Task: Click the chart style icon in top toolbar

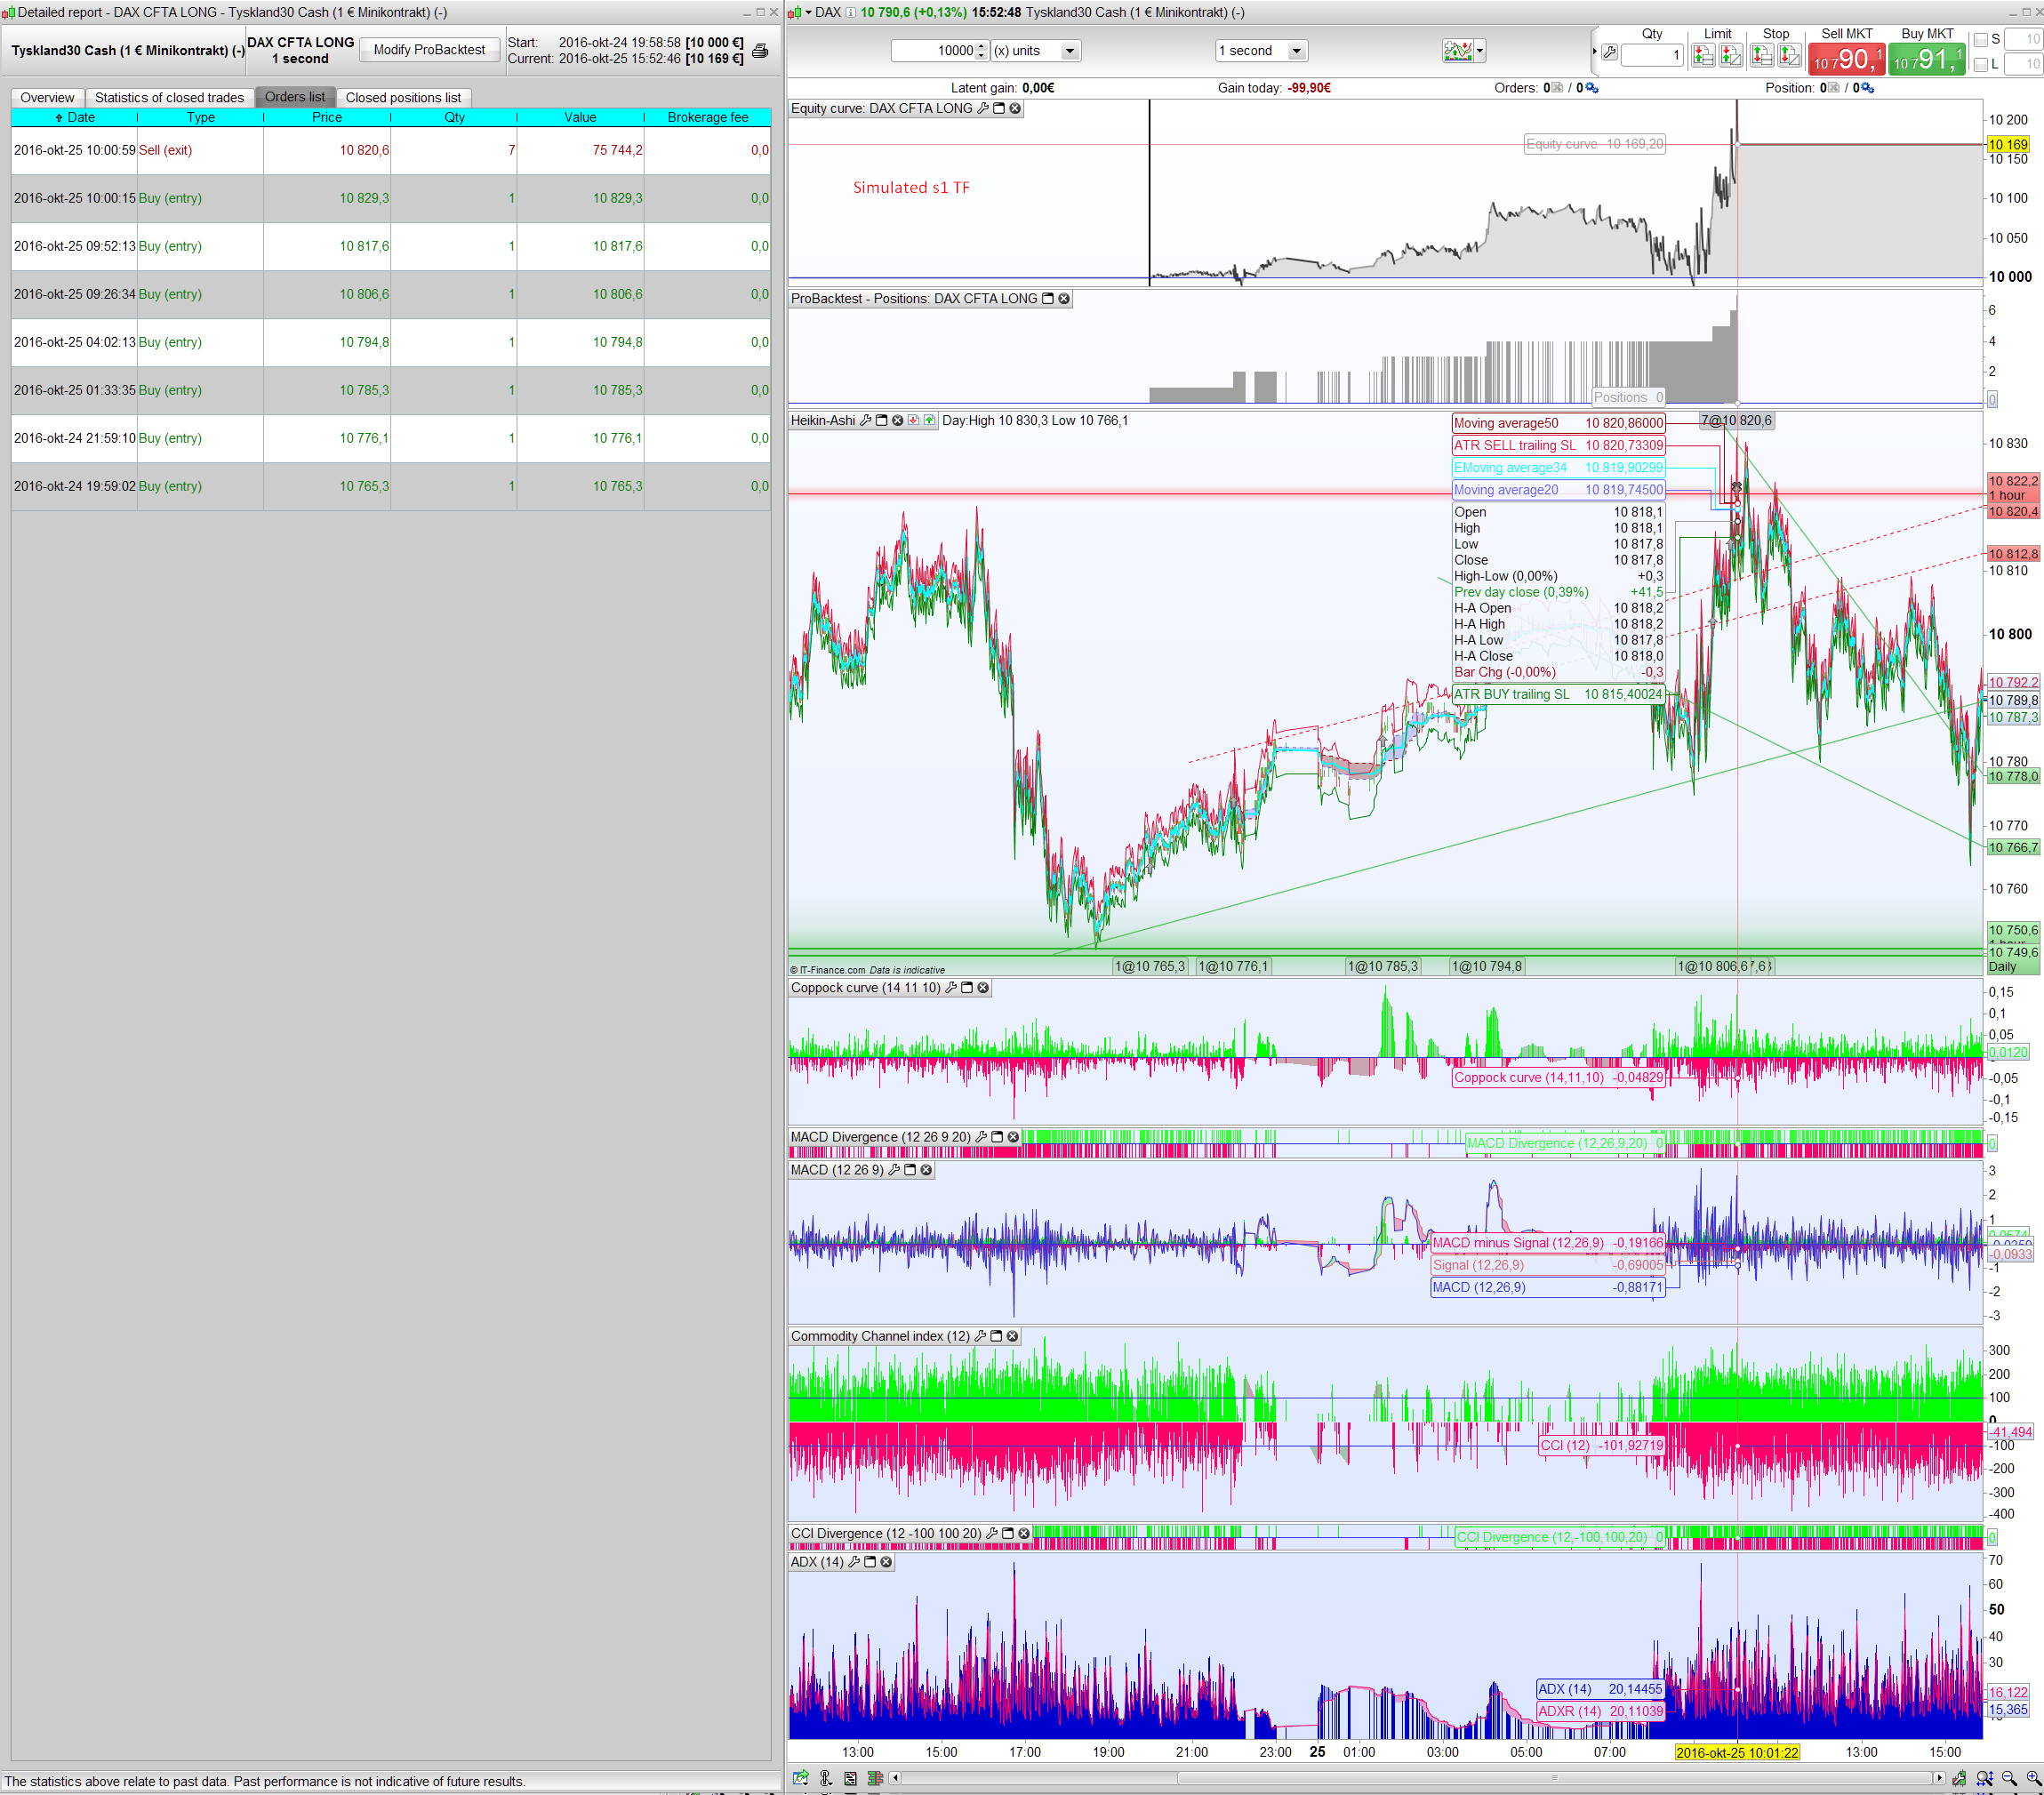Action: click(1457, 51)
